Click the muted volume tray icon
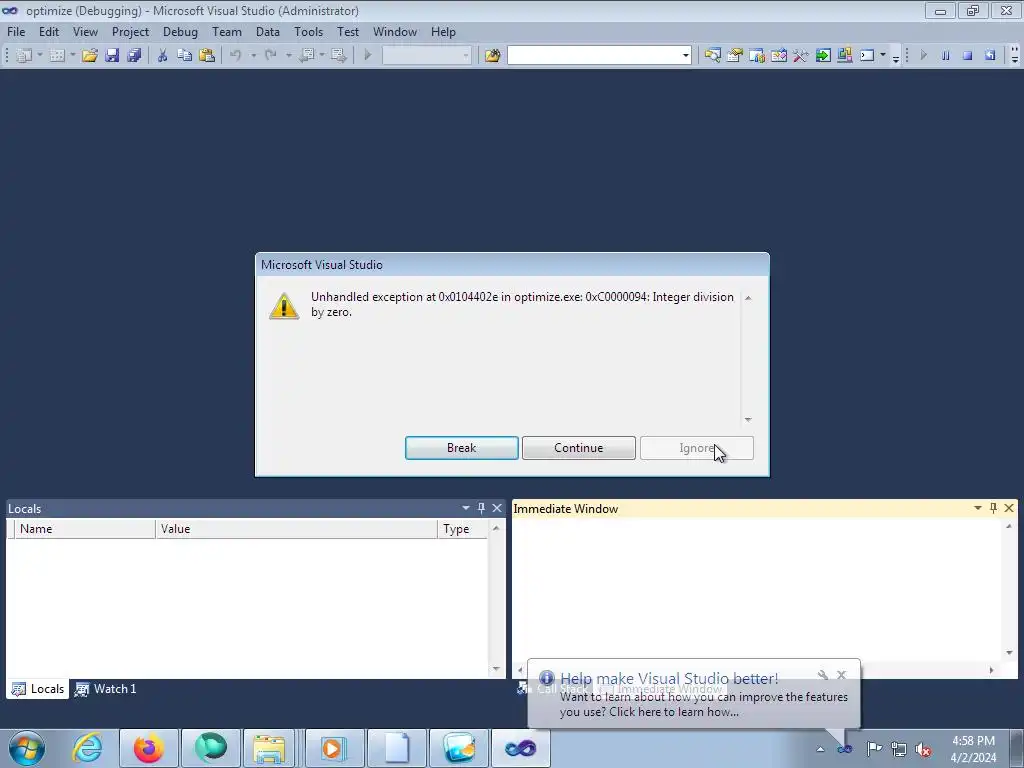 (923, 749)
